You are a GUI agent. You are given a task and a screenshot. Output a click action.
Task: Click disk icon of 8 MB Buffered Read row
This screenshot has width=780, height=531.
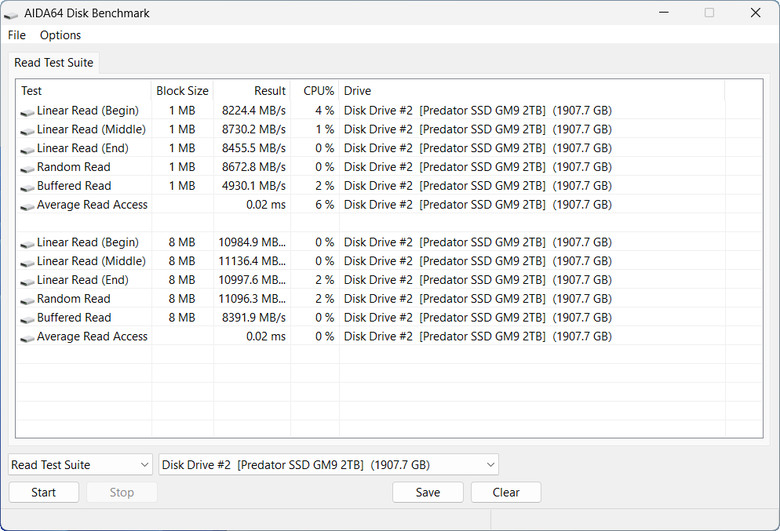pyautogui.click(x=27, y=320)
